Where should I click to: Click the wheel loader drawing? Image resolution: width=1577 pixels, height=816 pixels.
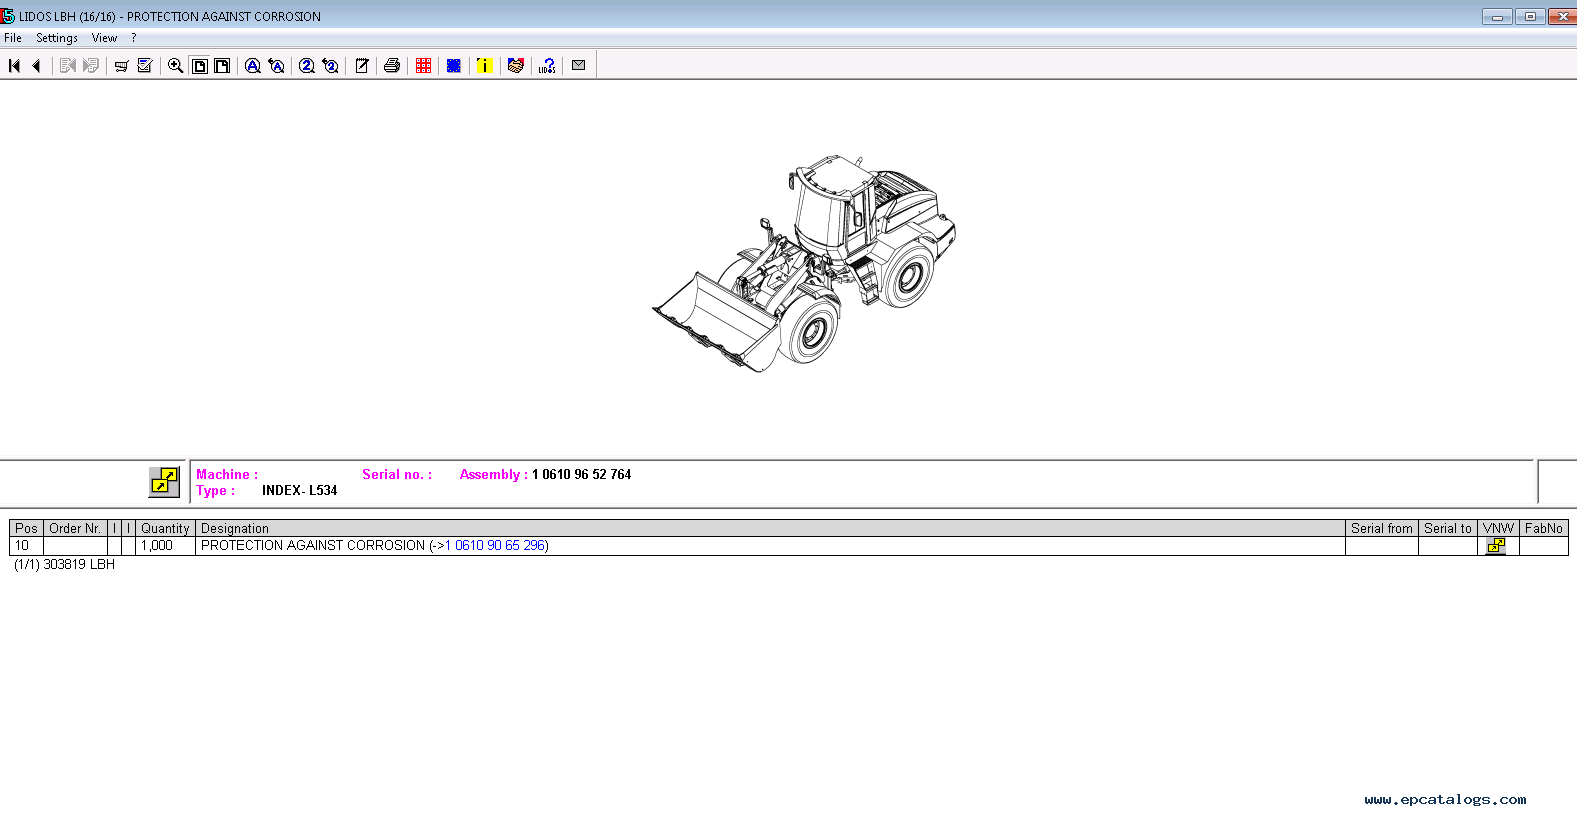pos(804,264)
